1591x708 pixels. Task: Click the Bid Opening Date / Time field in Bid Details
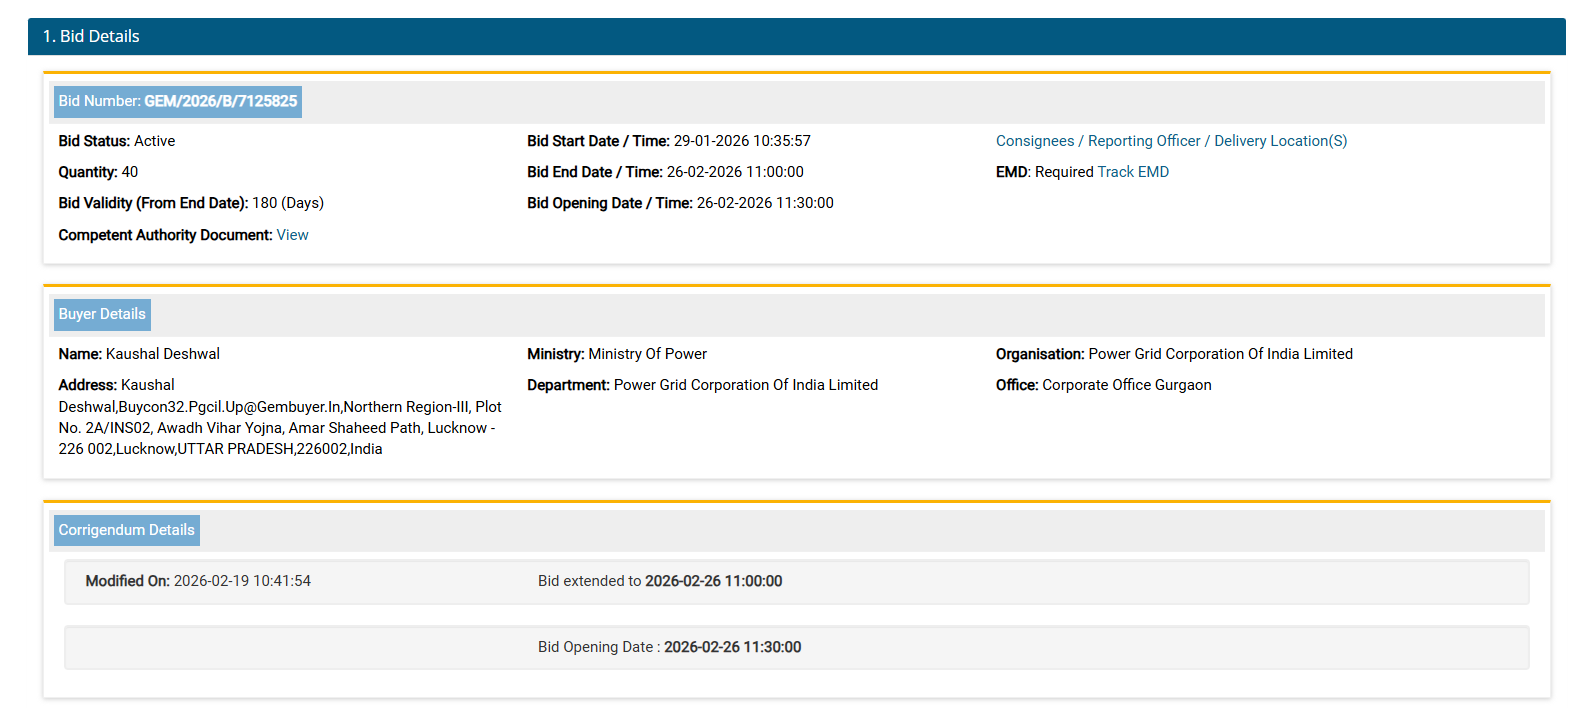[x=764, y=203]
